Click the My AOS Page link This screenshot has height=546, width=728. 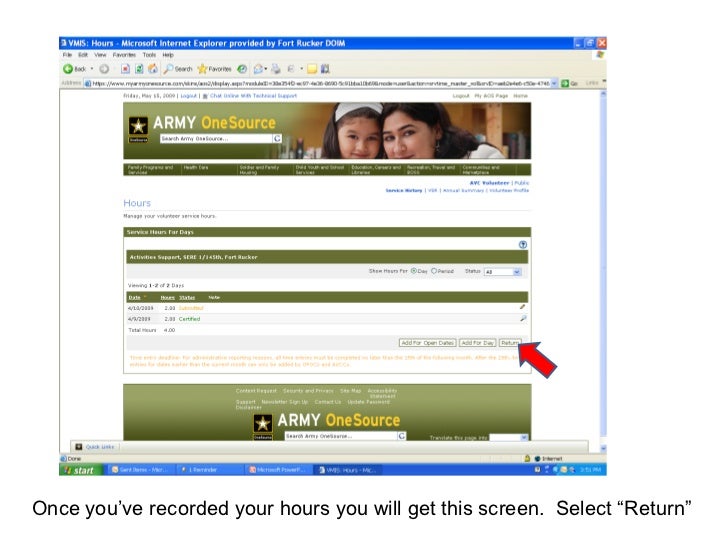[491, 96]
